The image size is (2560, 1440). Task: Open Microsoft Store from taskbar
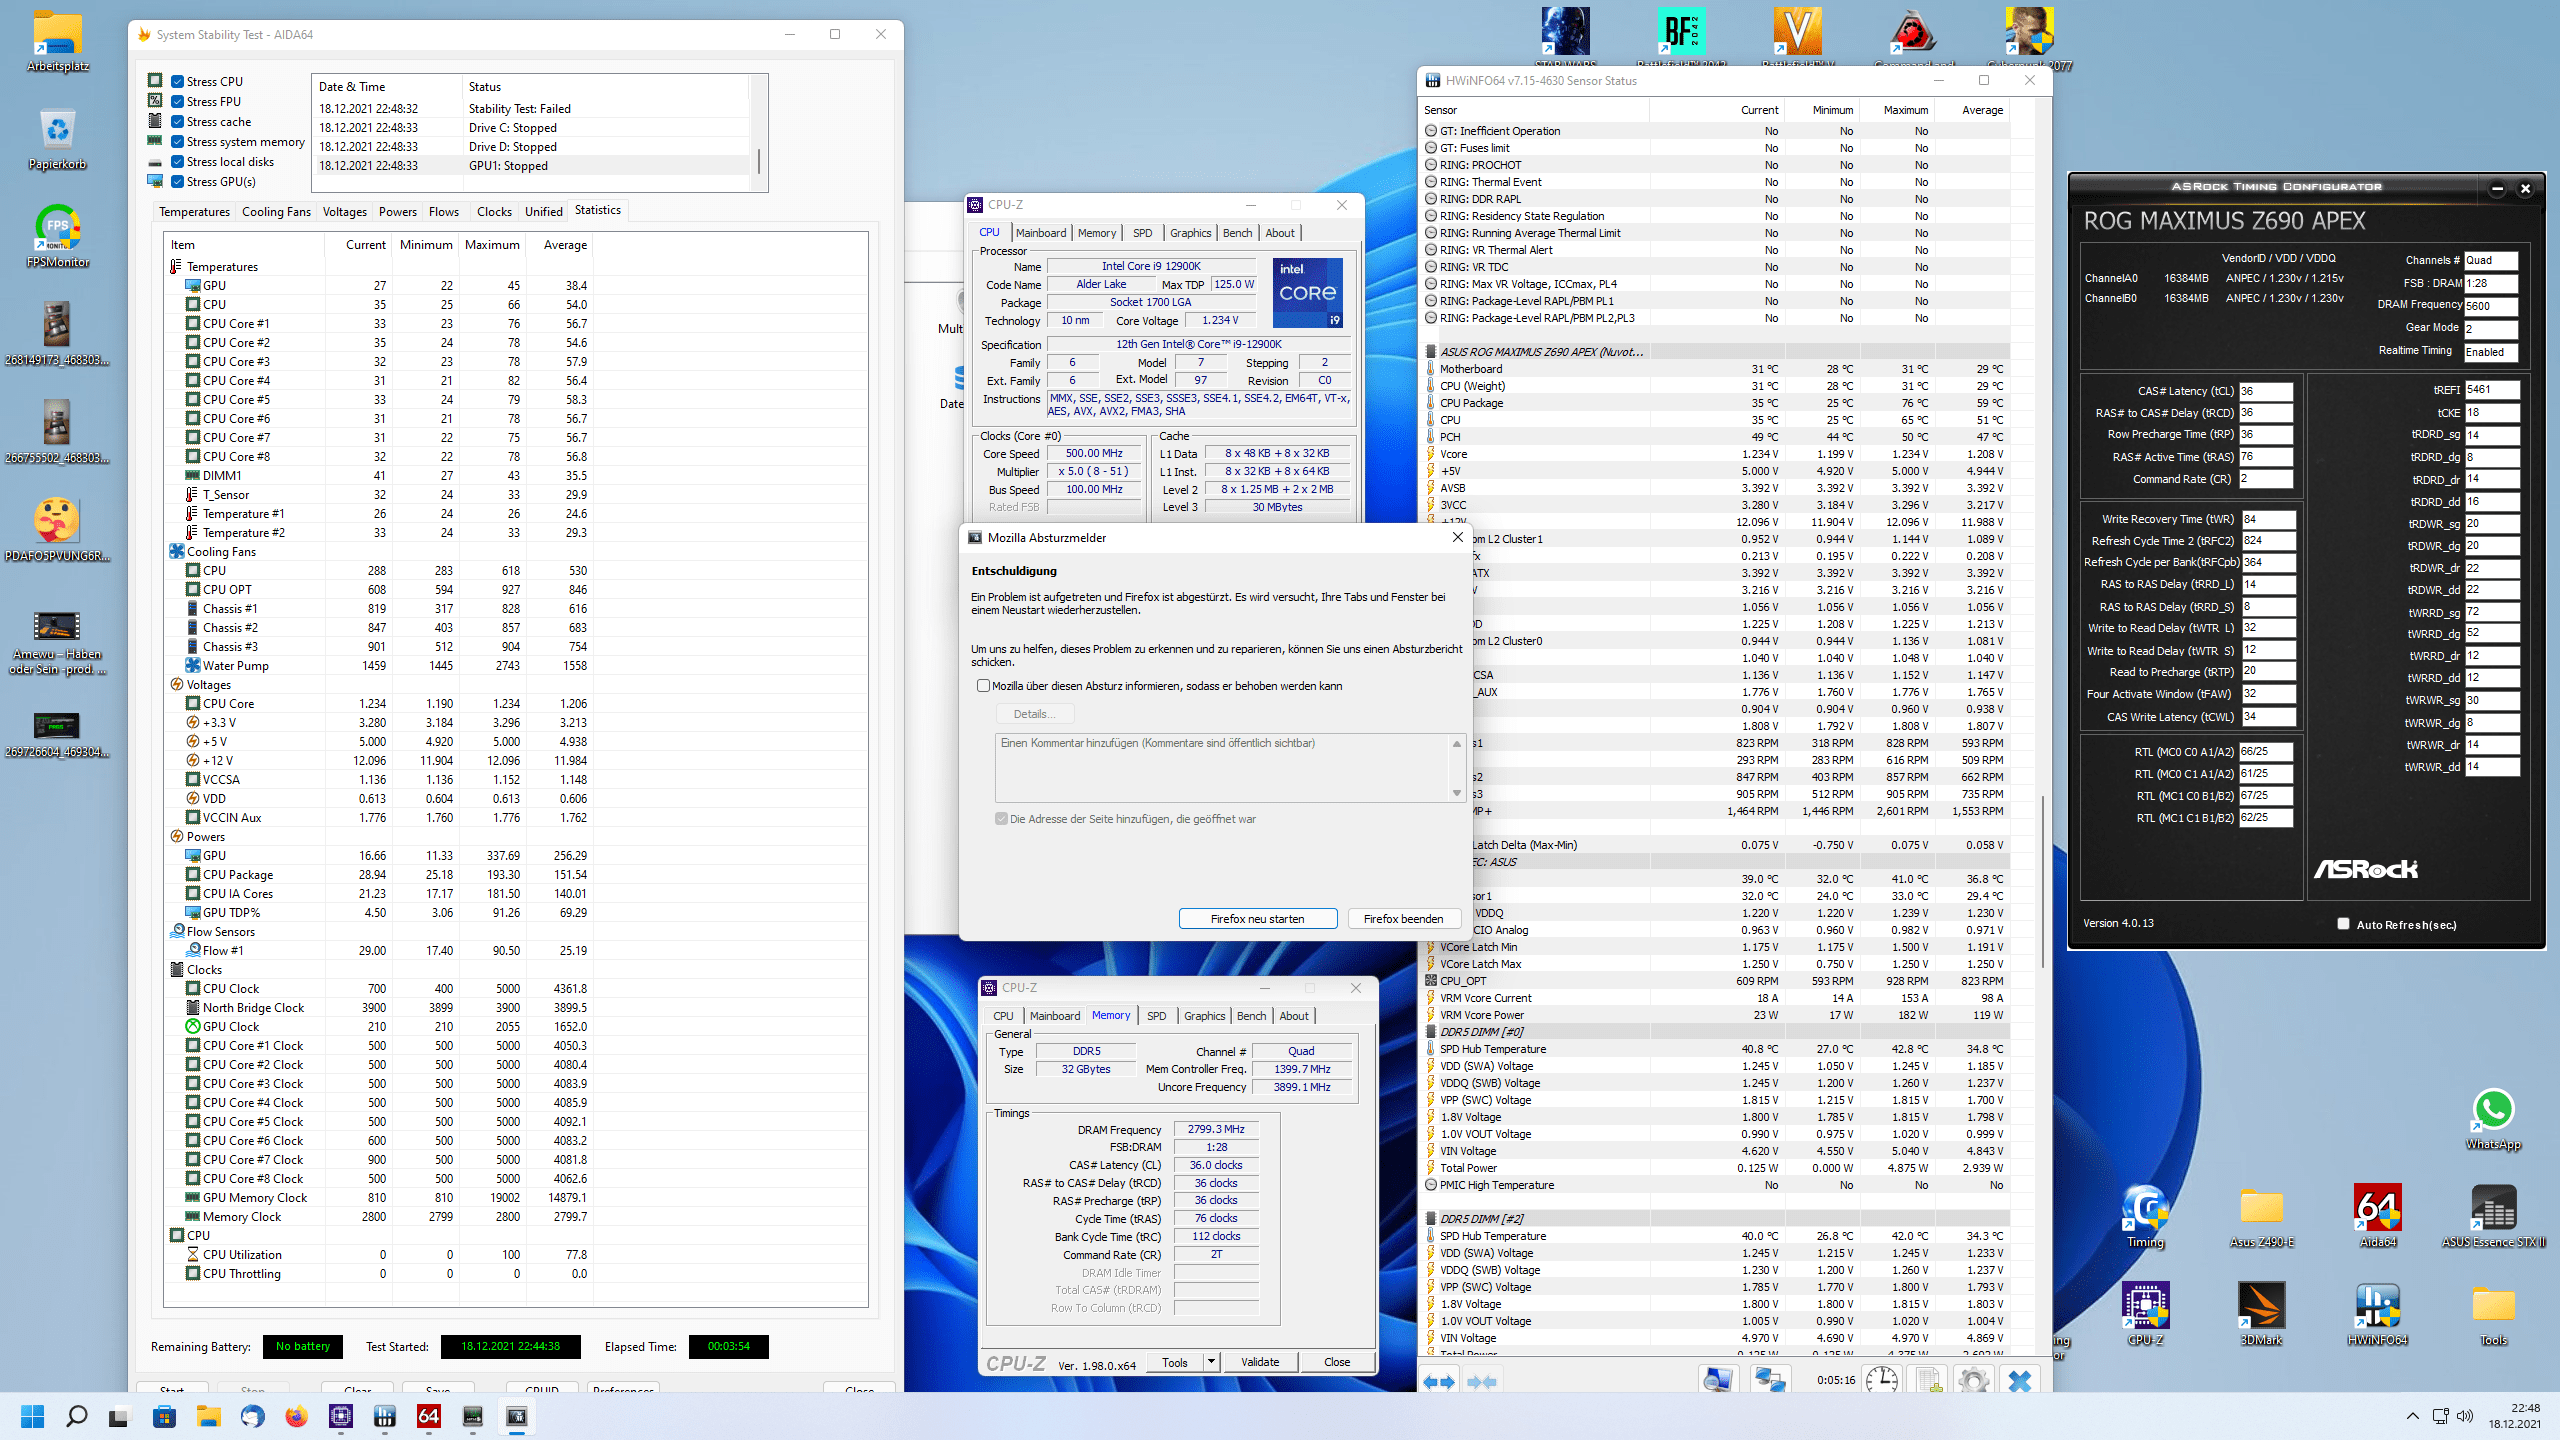[x=164, y=1416]
